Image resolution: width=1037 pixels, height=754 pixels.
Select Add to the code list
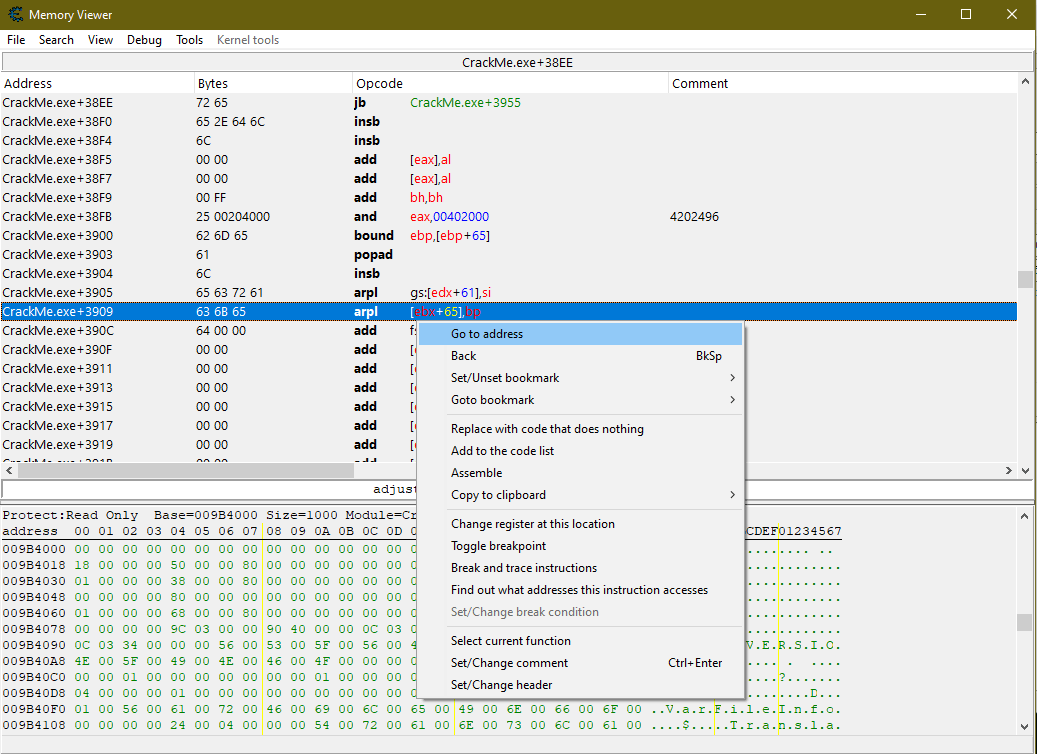point(580,450)
